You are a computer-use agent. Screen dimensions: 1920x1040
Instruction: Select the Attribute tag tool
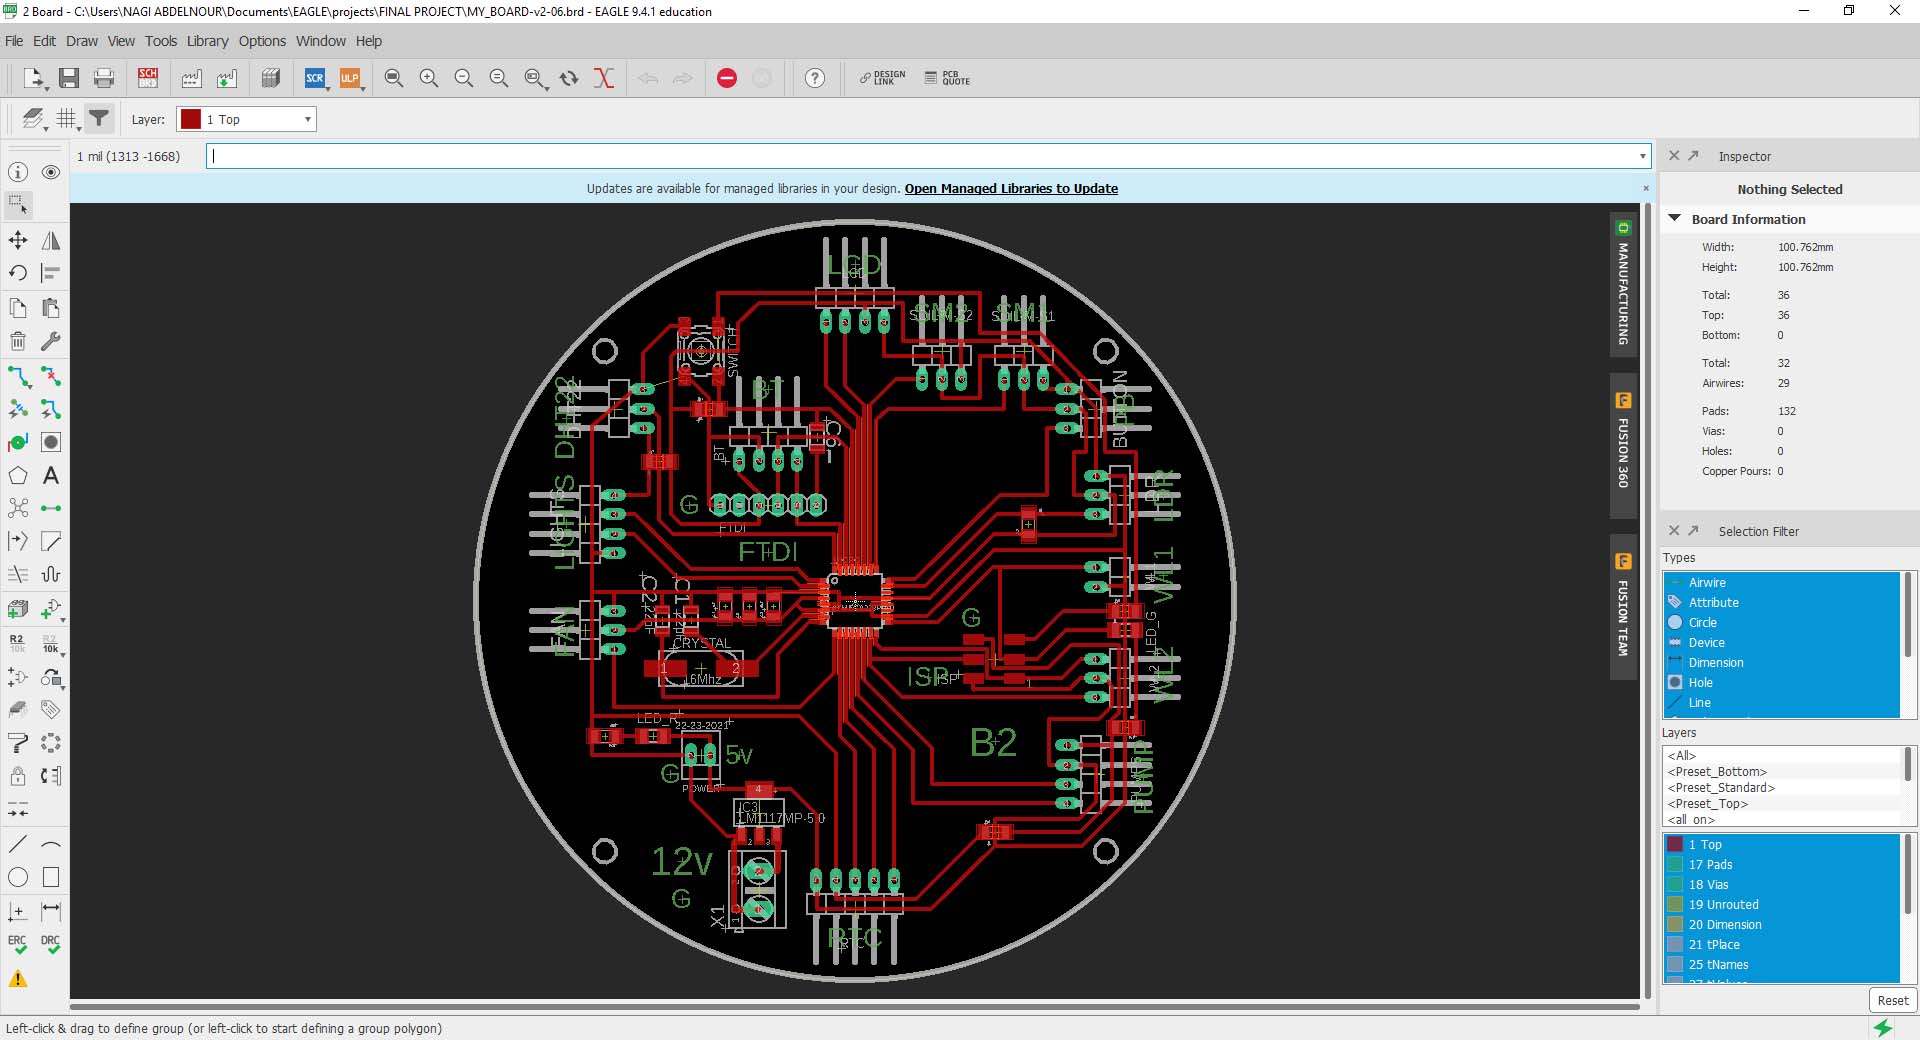point(51,709)
